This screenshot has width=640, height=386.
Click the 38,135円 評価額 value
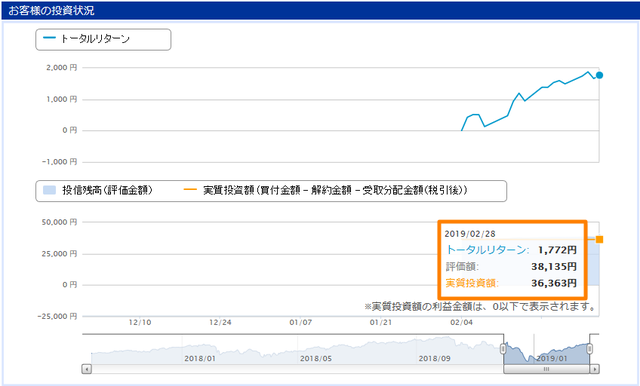554,266
